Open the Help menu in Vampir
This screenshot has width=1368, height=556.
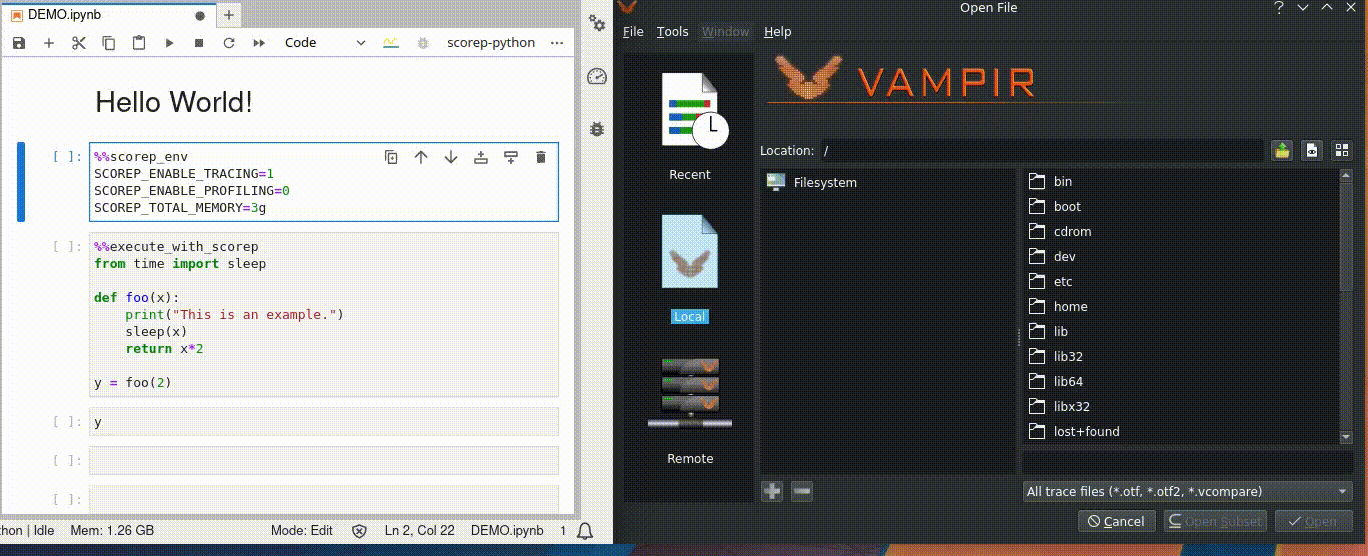(778, 31)
